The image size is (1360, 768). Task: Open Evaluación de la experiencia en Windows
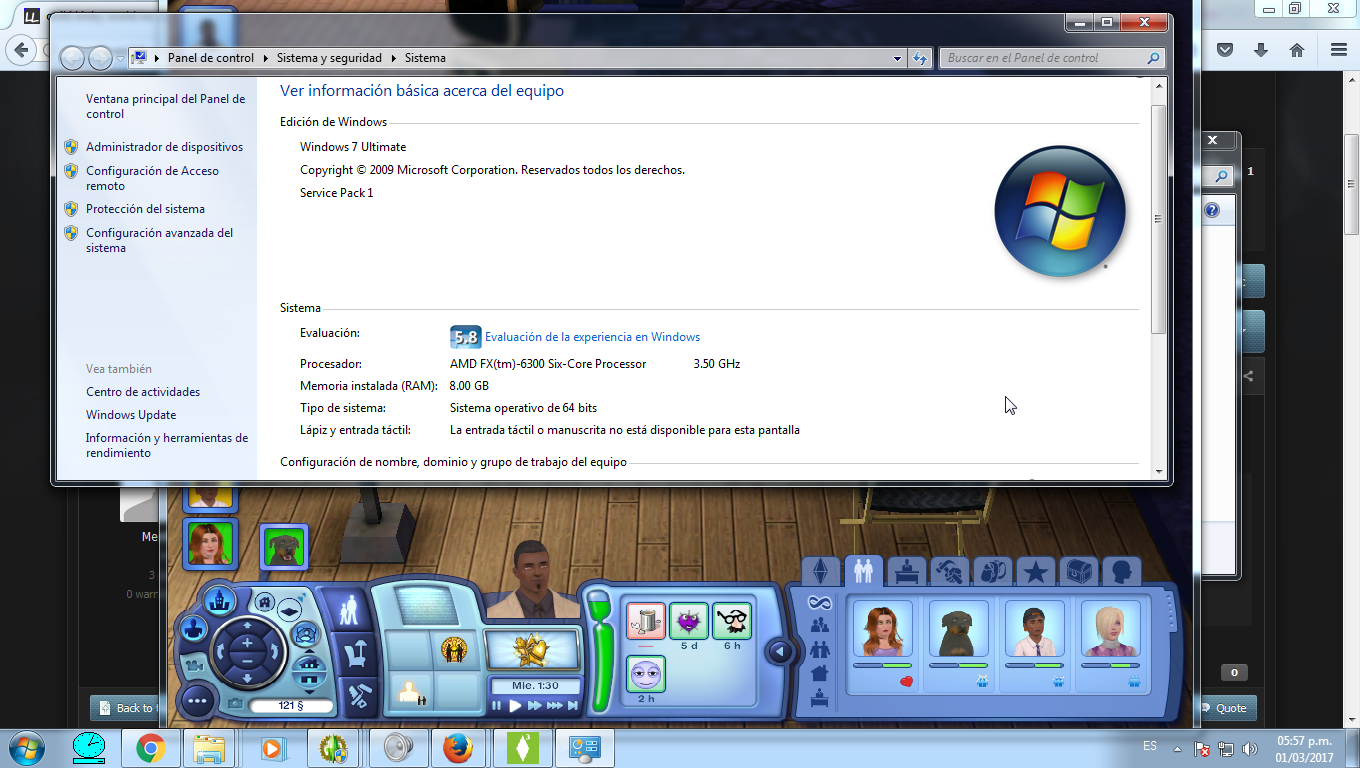[x=592, y=337]
